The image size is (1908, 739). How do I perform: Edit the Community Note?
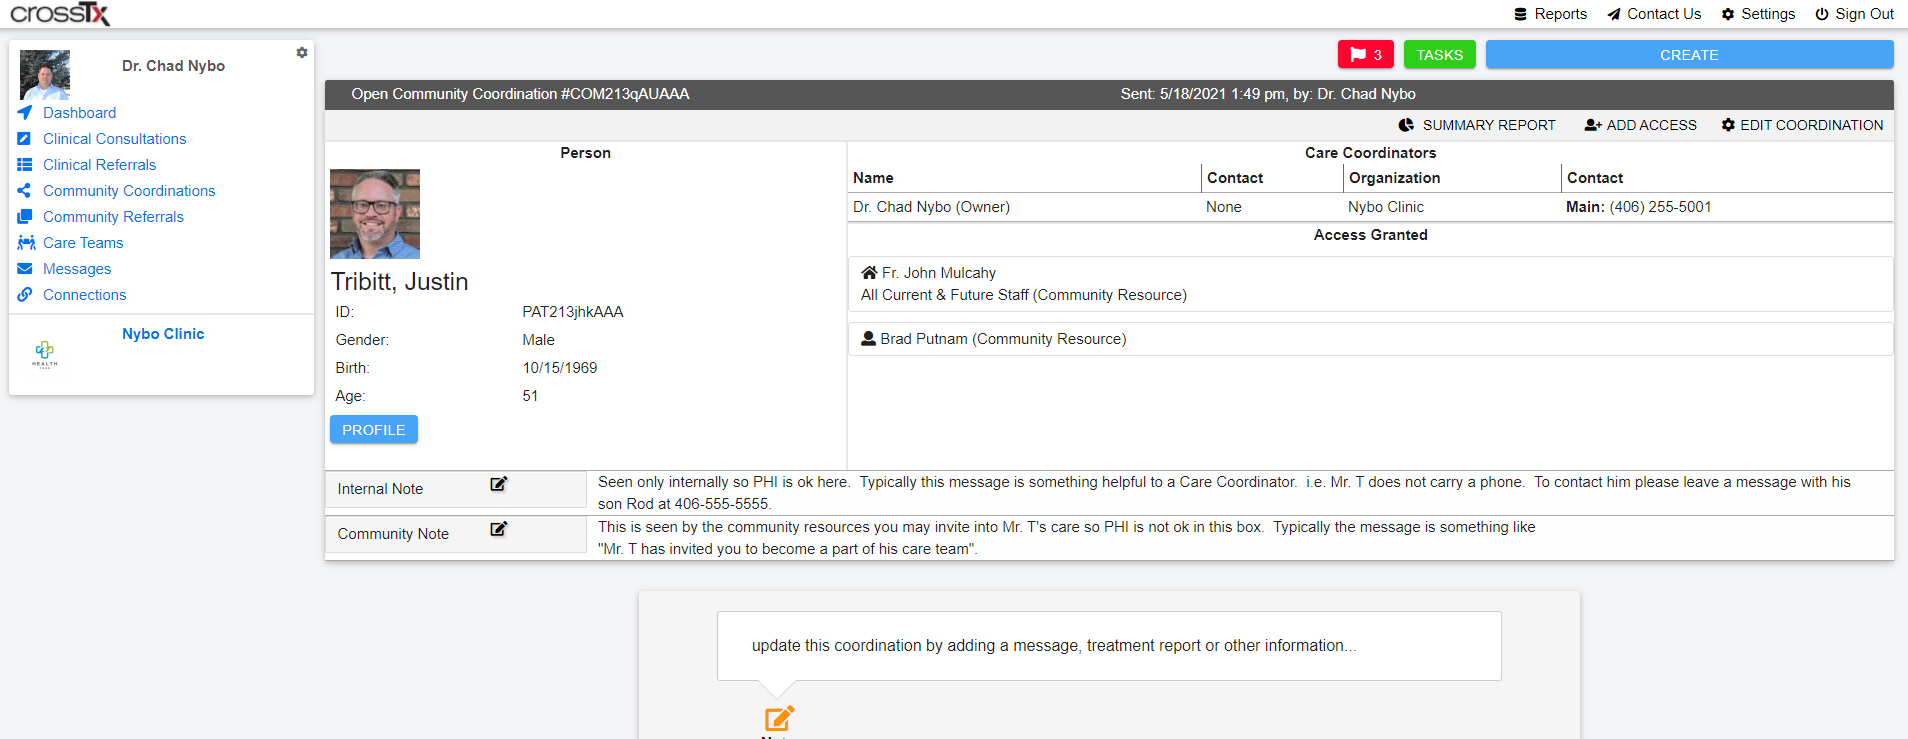tap(498, 529)
